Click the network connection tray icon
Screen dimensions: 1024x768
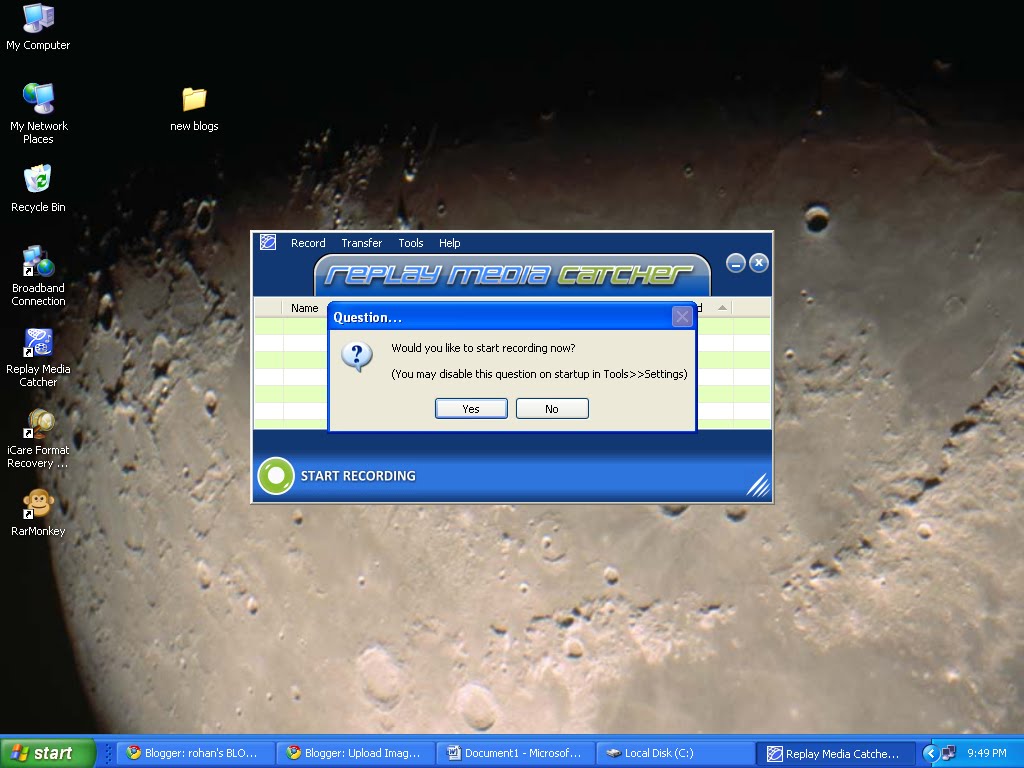click(x=949, y=753)
